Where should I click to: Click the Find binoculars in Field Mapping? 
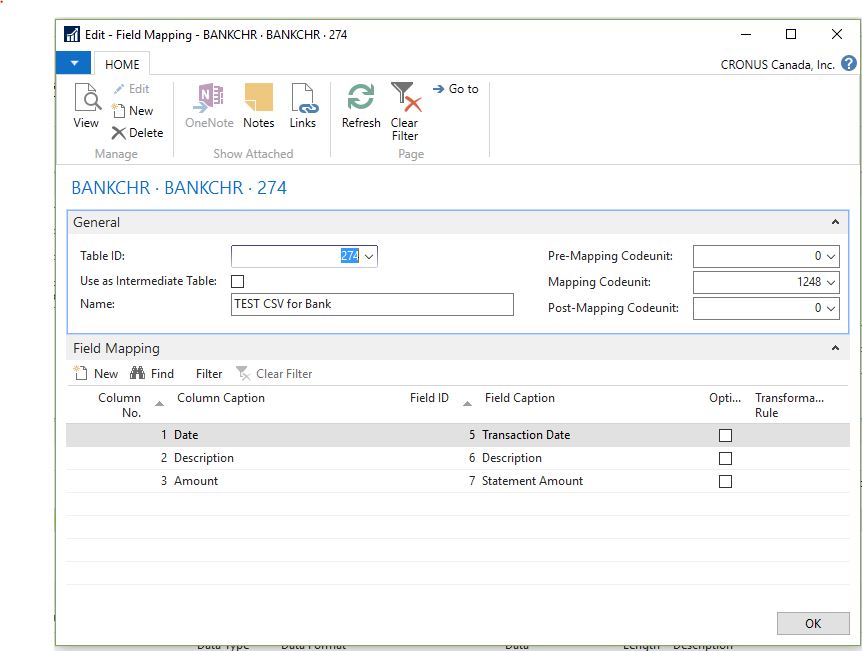tap(138, 373)
